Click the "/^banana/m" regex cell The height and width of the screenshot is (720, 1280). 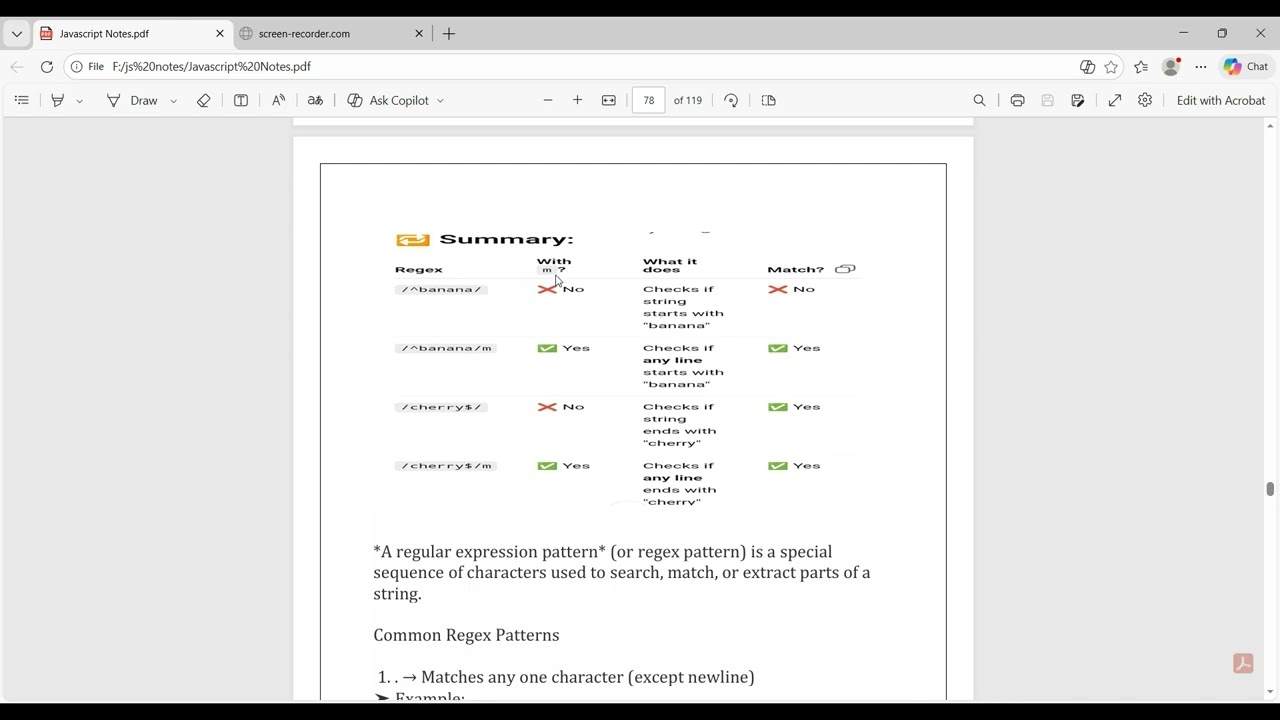coord(446,348)
